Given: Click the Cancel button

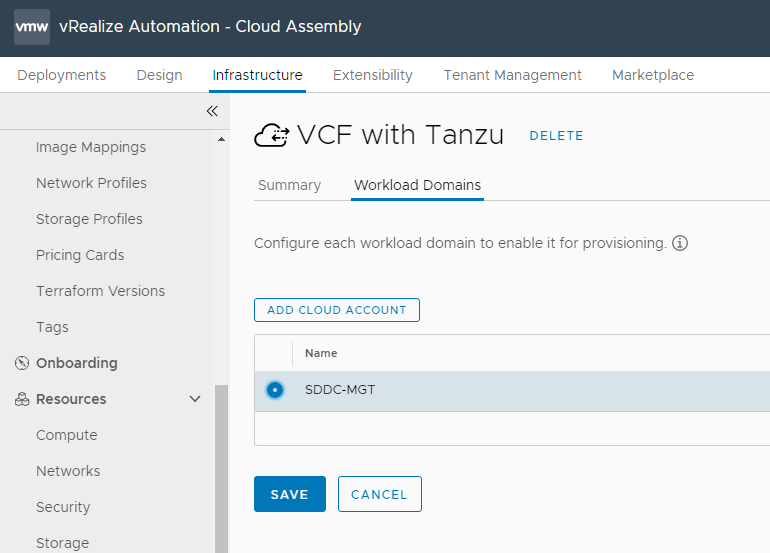Looking at the screenshot, I should (380, 494).
